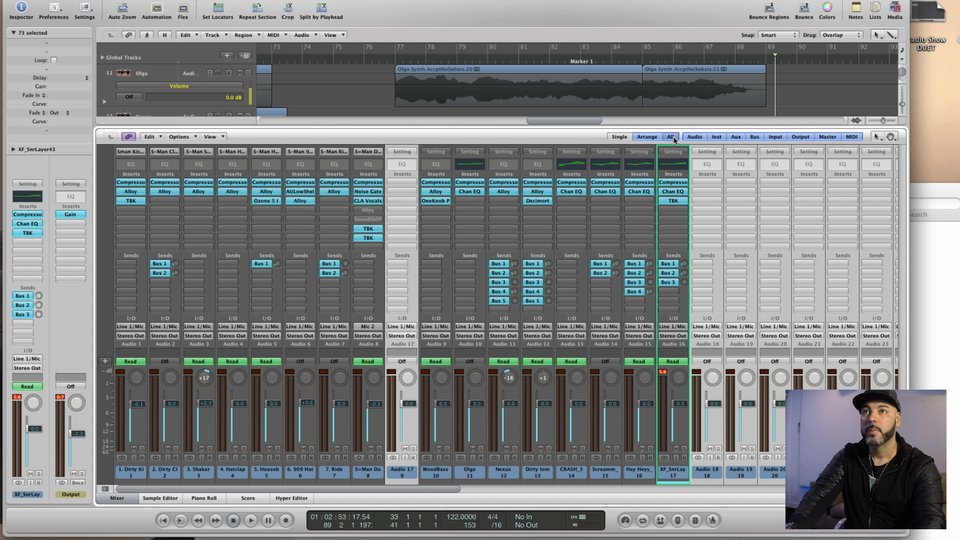Toggle Off automation button on Olga track

(x=129, y=97)
